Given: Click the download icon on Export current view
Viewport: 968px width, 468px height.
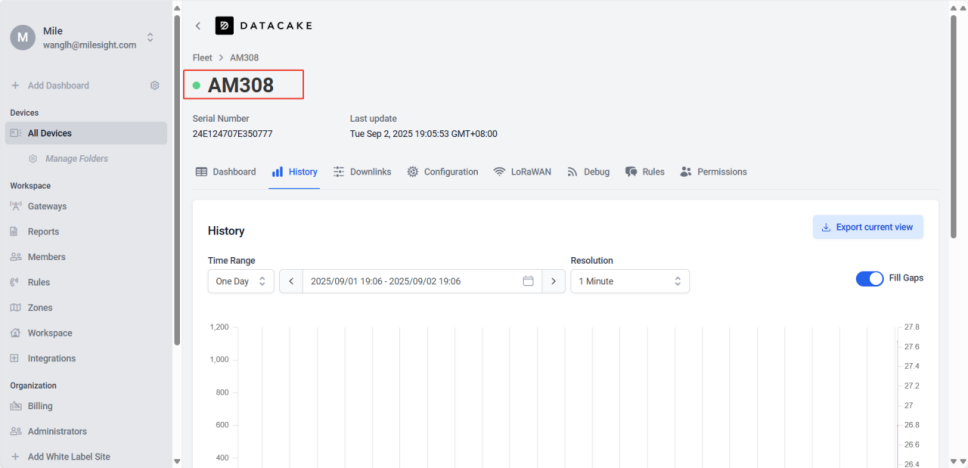Looking at the screenshot, I should [826, 227].
